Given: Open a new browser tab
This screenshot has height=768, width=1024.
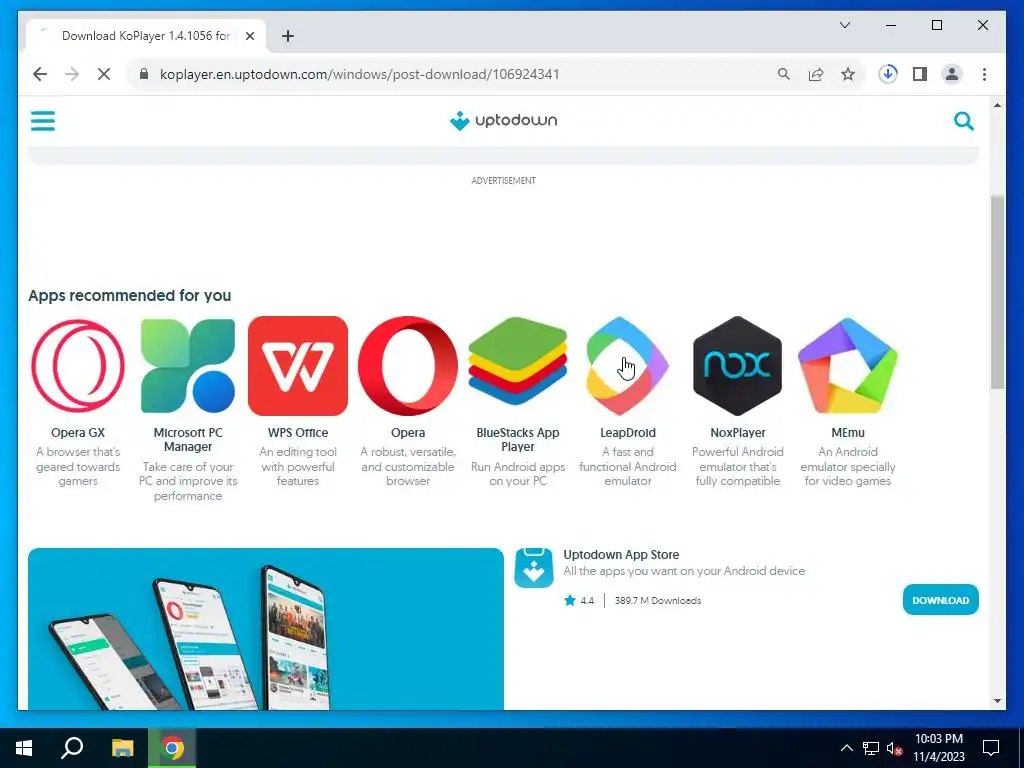Looking at the screenshot, I should pos(288,36).
